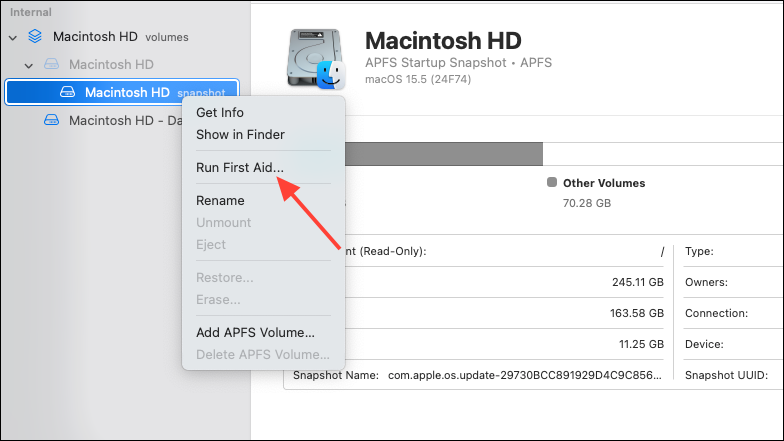Click the greyed Macintosh HD volume drive icon
Viewport: 784px width, 441px height.
[52, 64]
